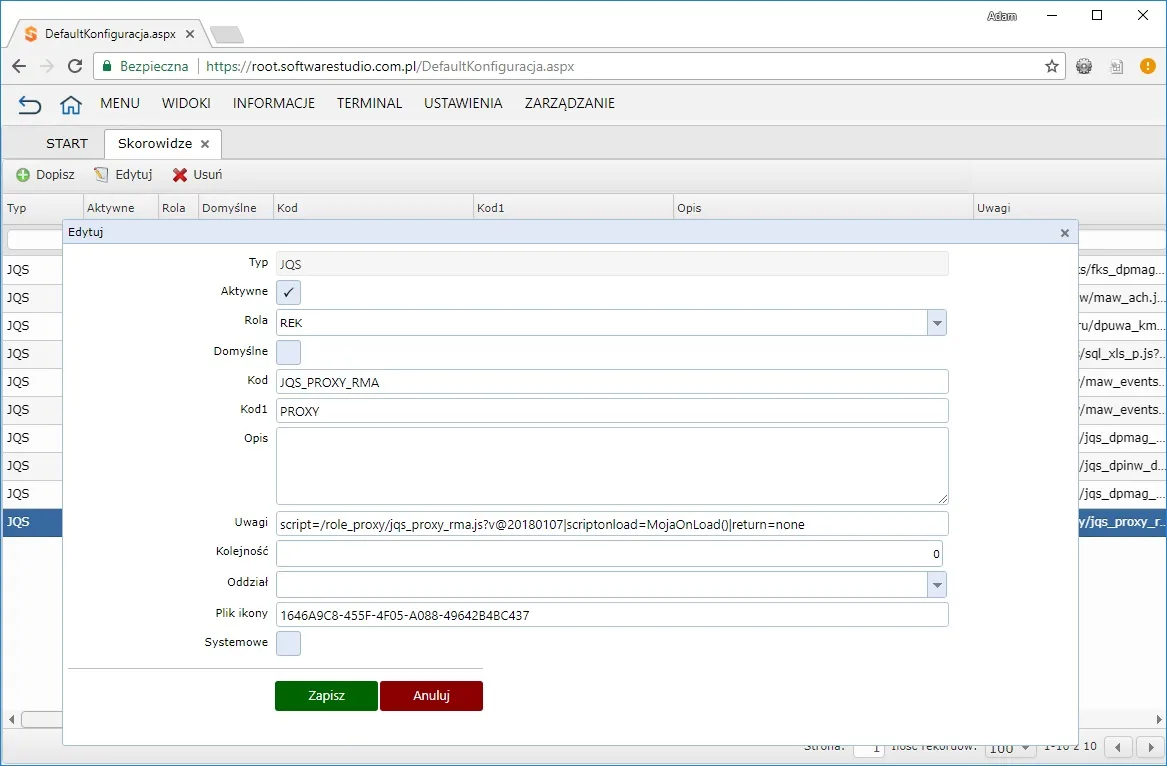Open the WIDOKI menu
The width and height of the screenshot is (1167, 766).
[186, 103]
